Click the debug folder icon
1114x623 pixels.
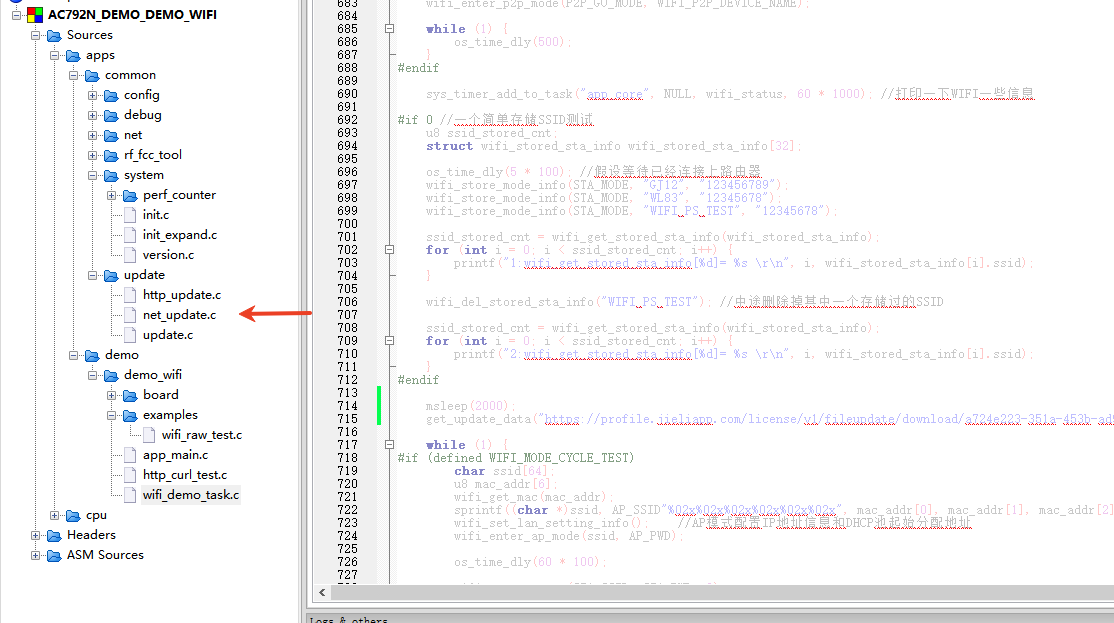[112, 115]
